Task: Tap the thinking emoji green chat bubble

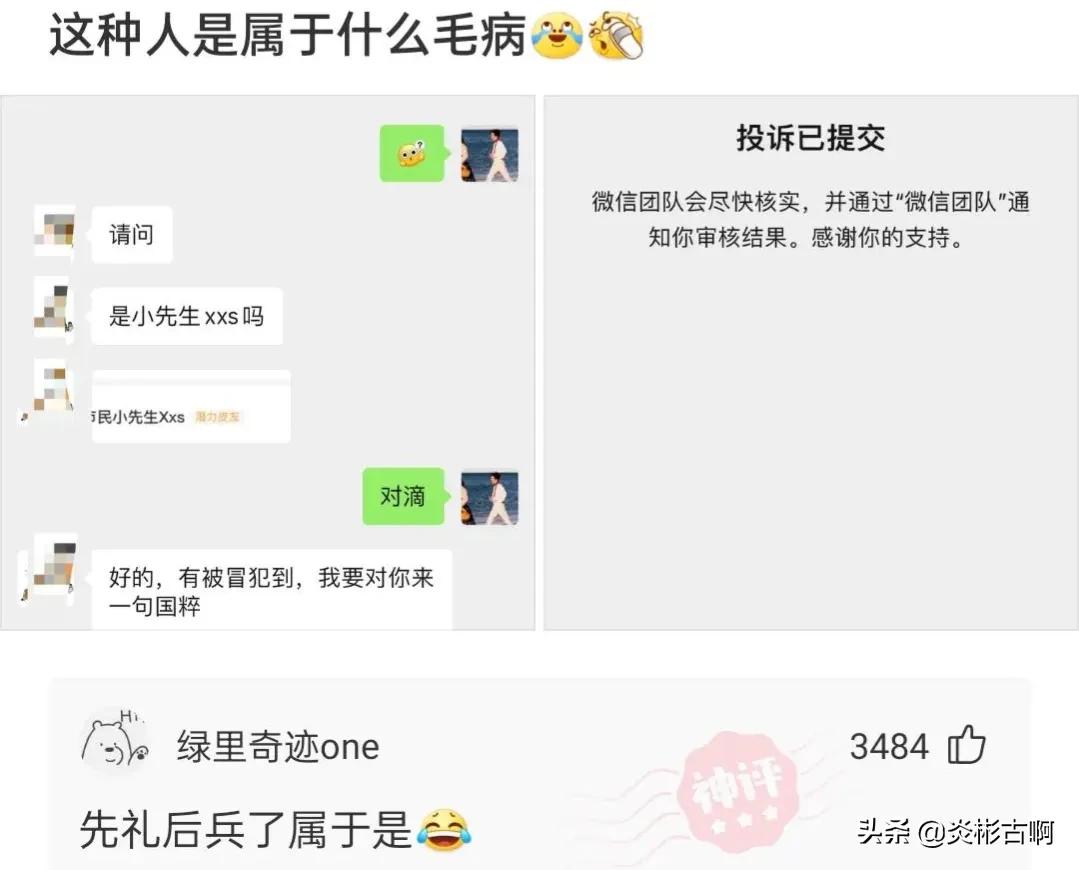Action: pos(412,153)
